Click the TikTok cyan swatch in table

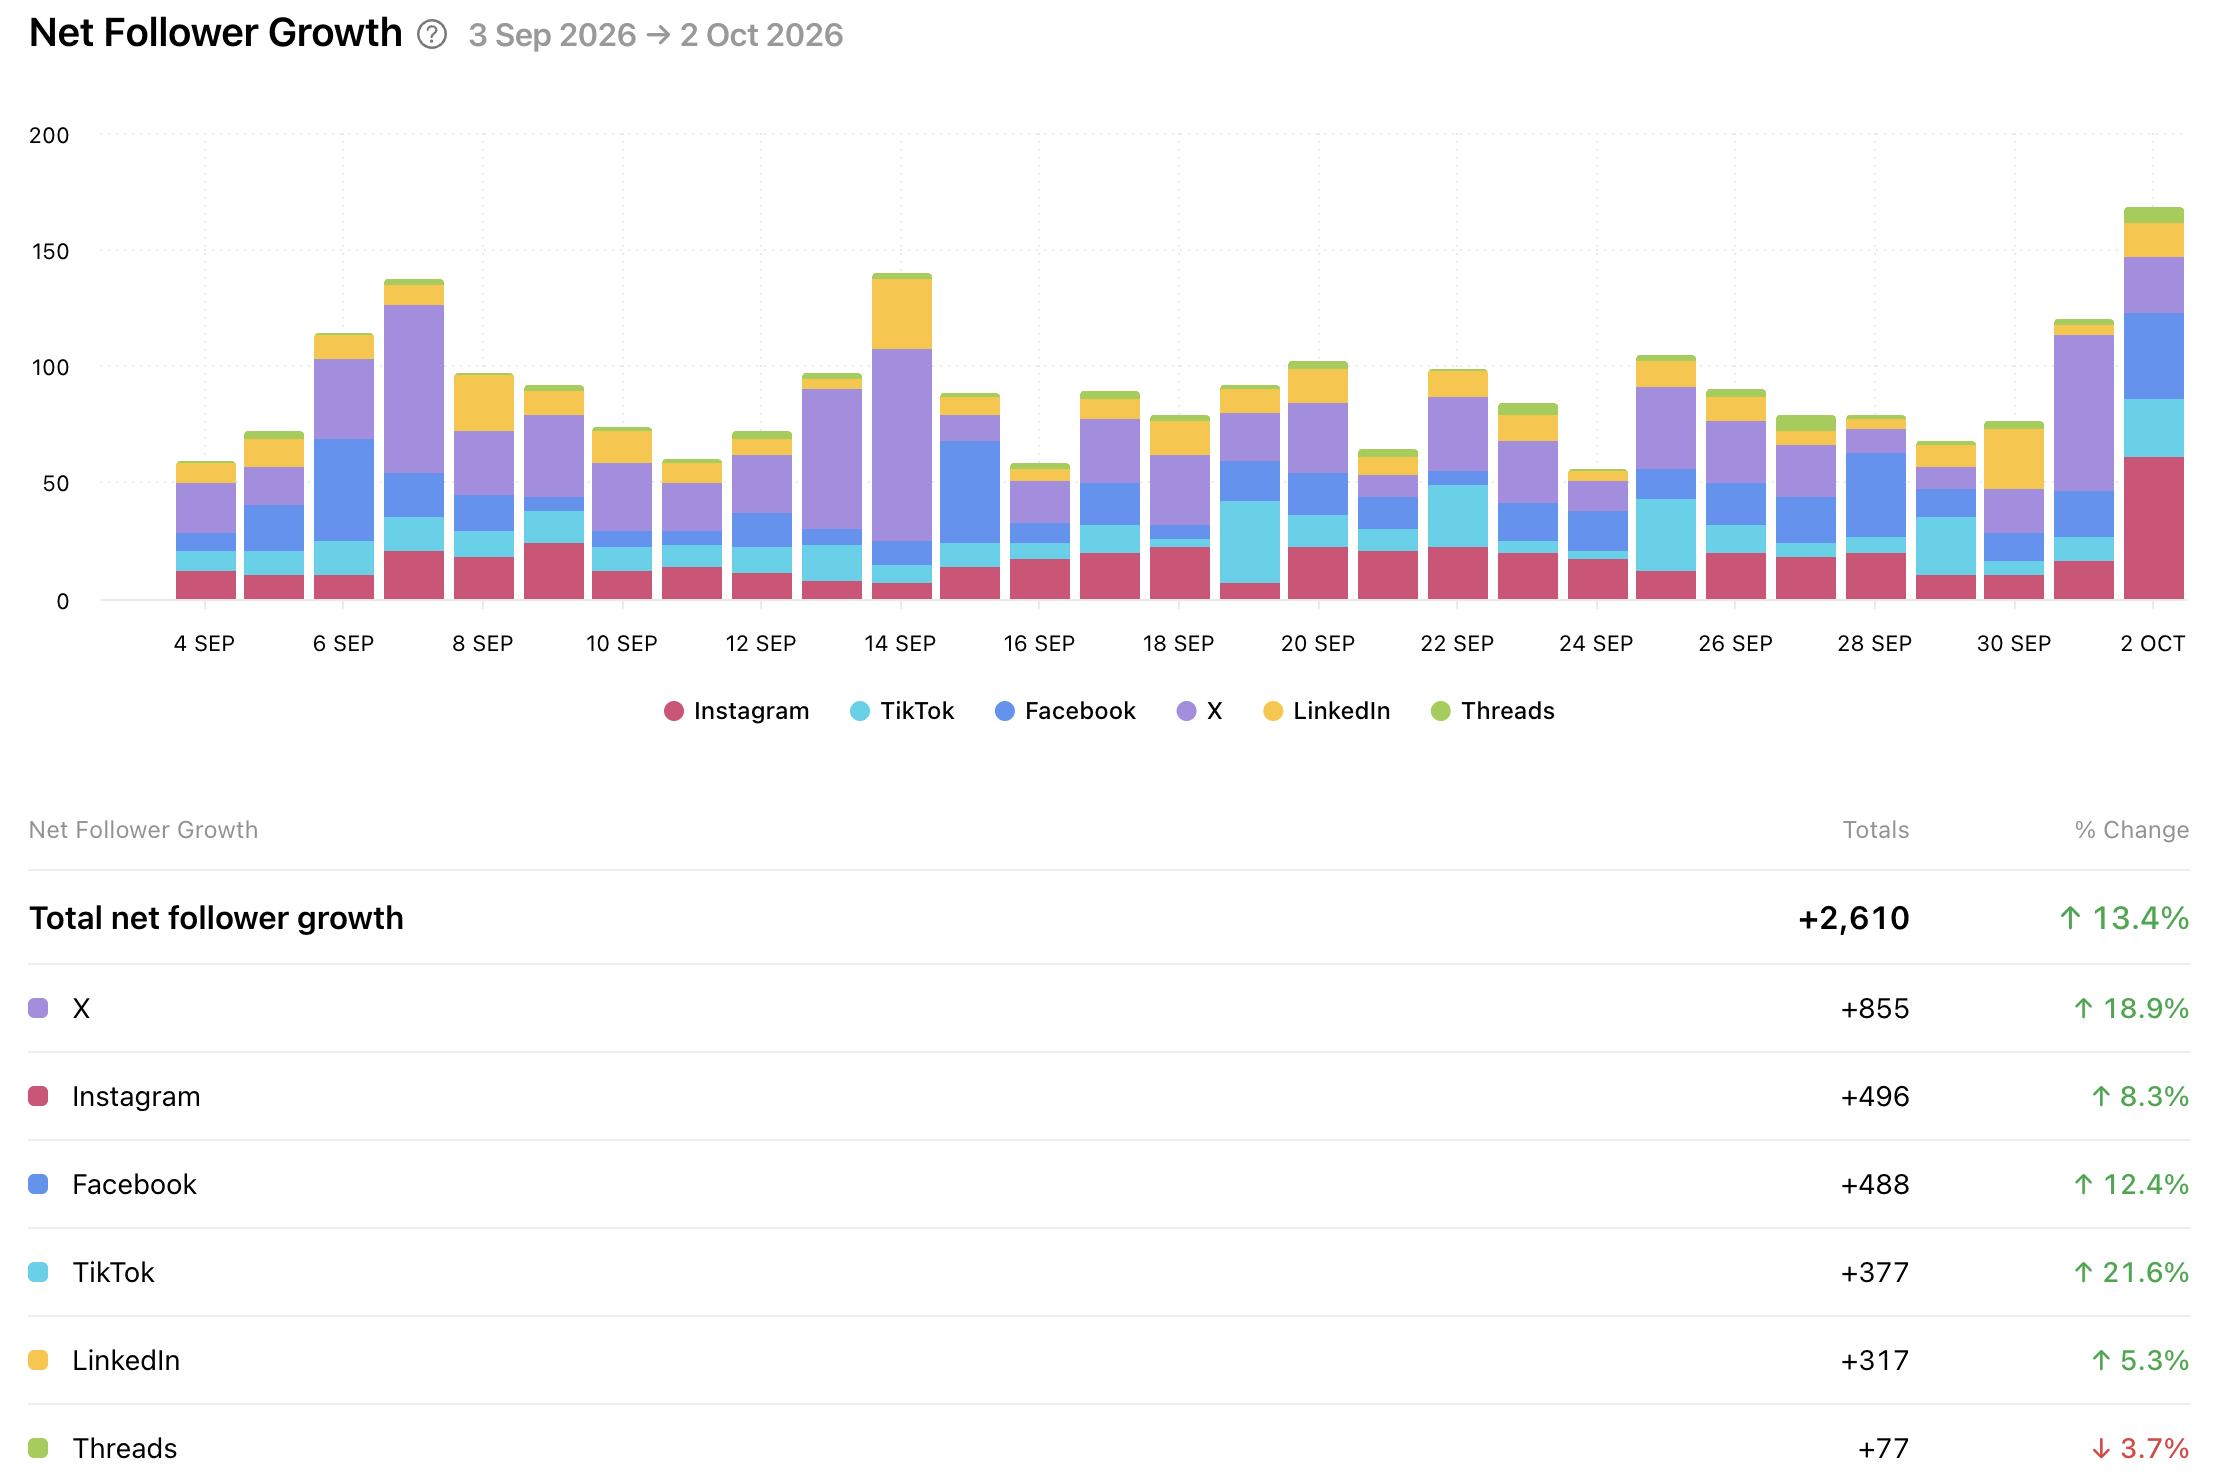[x=38, y=1272]
